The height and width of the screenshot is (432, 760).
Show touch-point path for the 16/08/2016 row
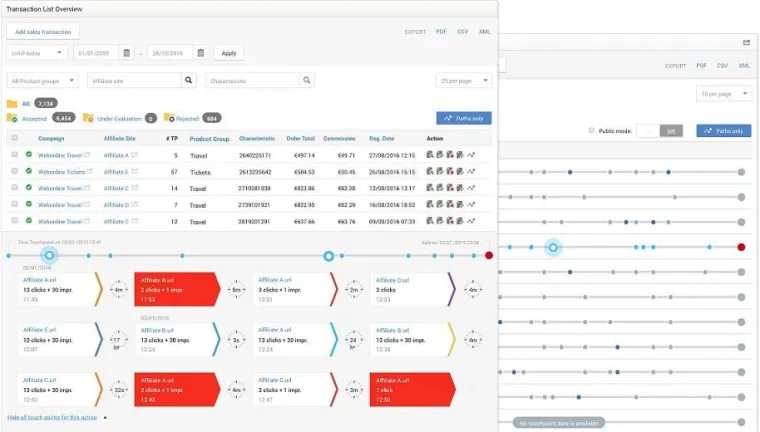pos(471,205)
